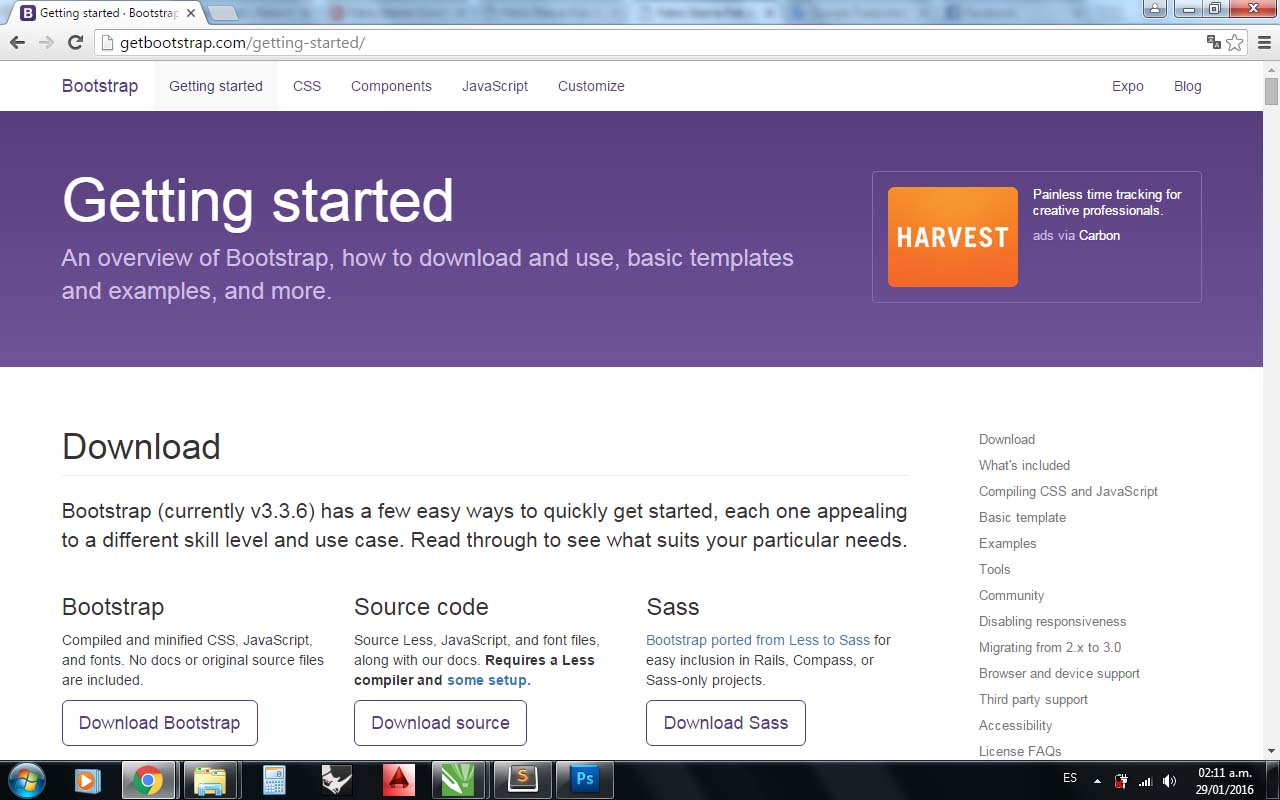Click the address bar URL field
Viewport: 1280px width, 800px height.
click(650, 43)
